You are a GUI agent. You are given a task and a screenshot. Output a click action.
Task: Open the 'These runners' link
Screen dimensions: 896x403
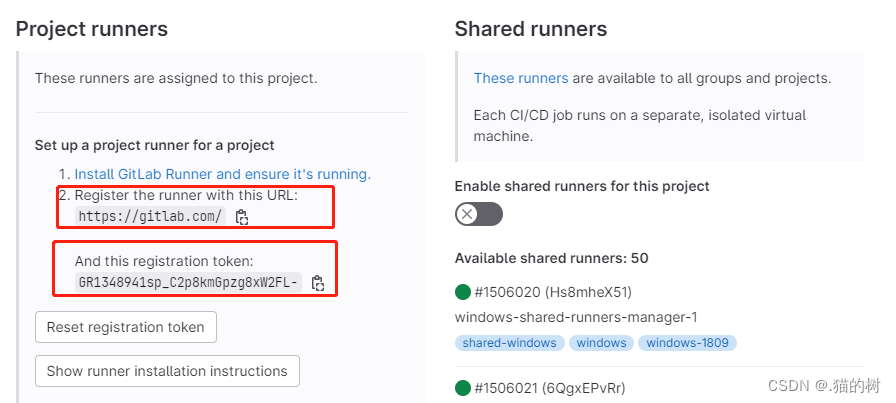(x=521, y=78)
